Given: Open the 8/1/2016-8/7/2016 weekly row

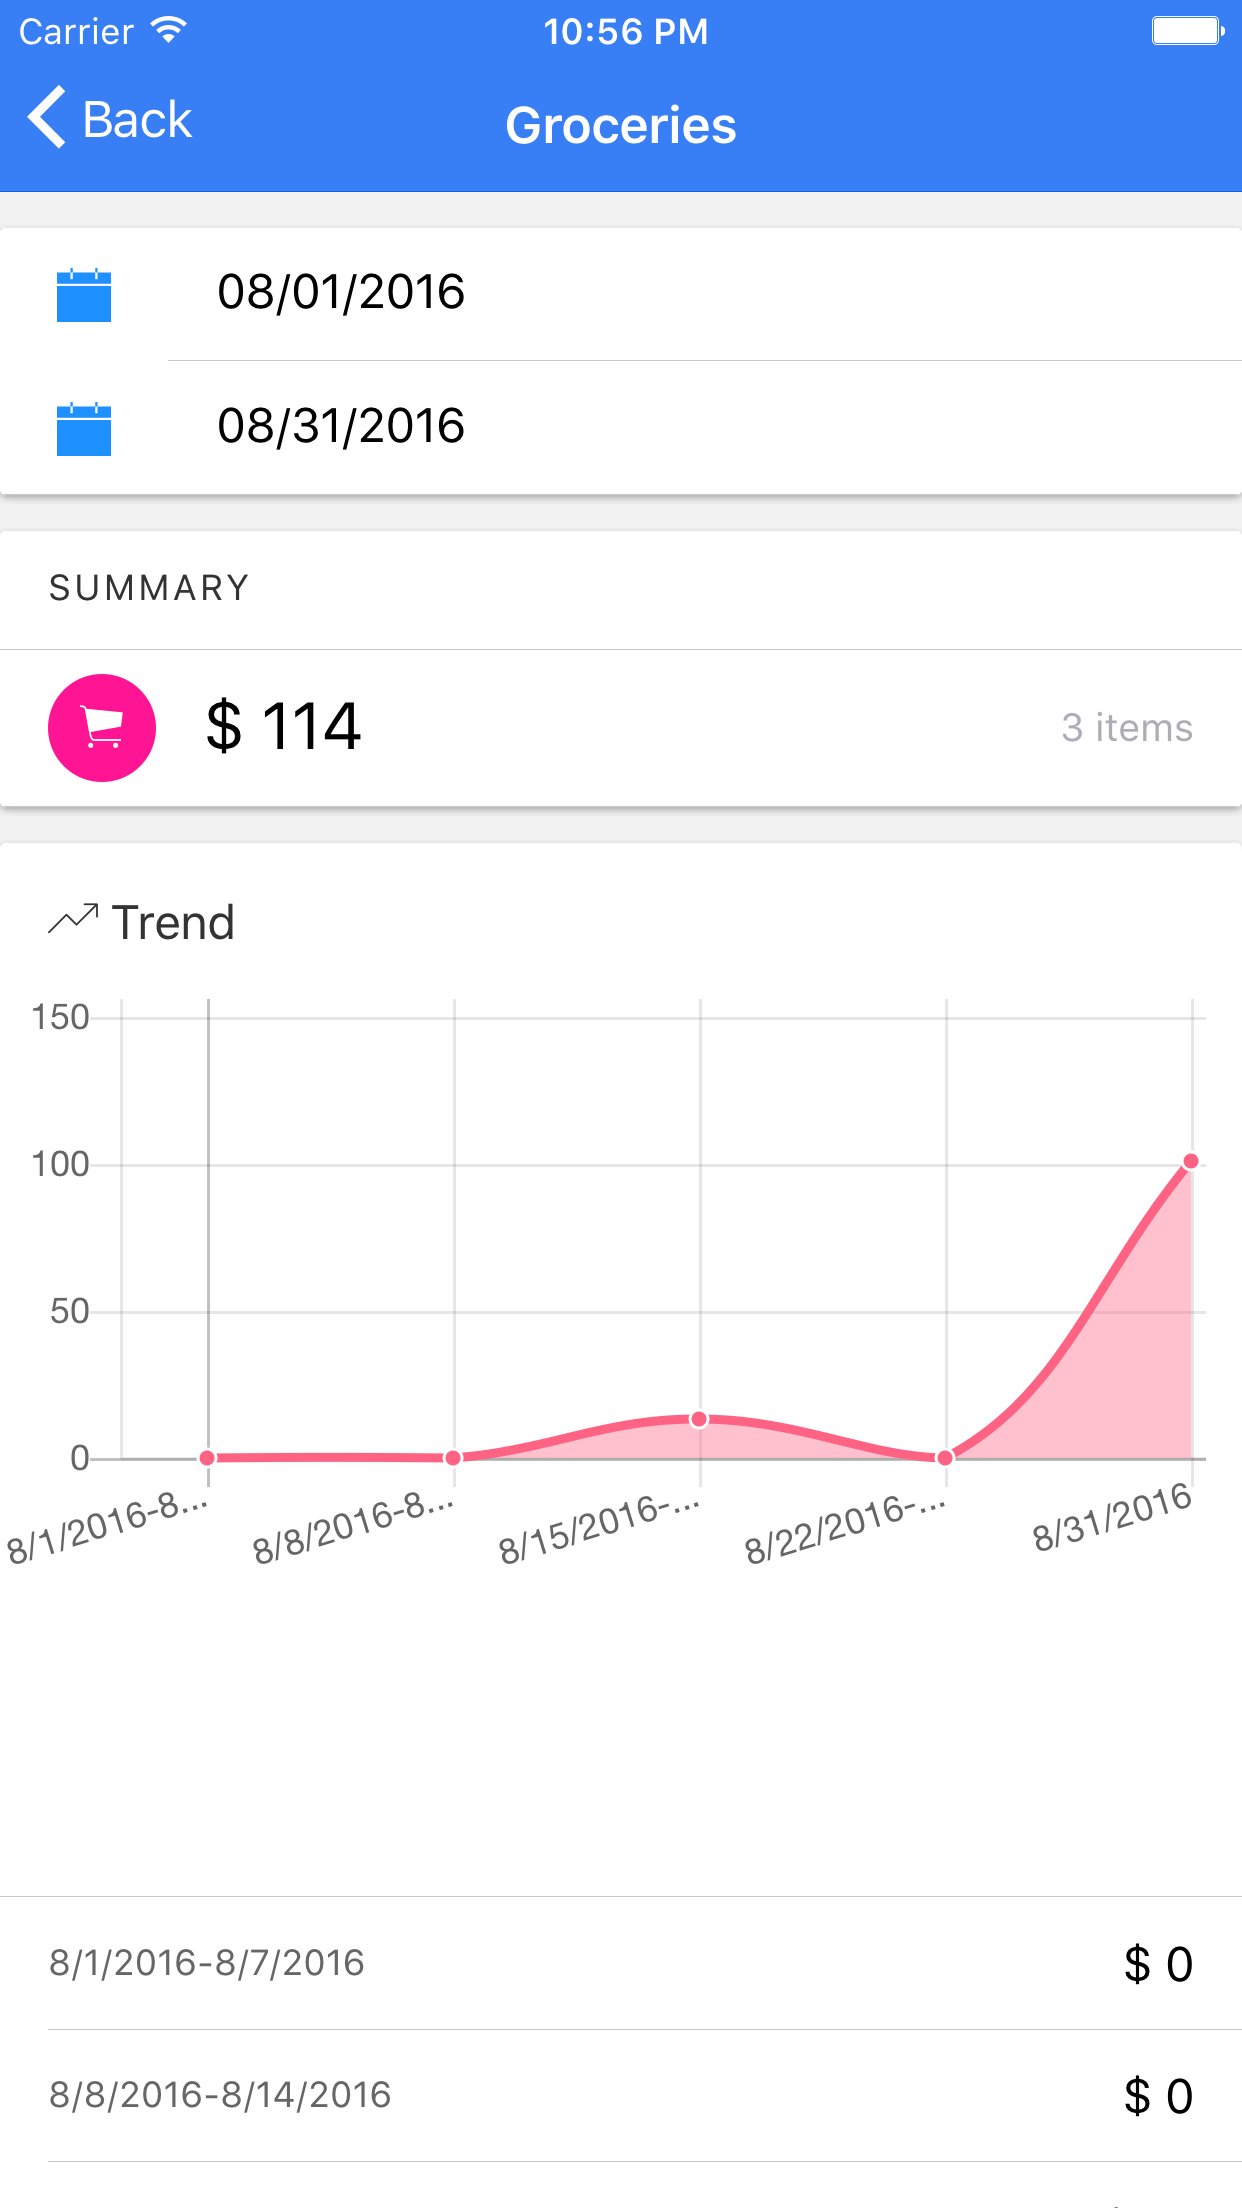Looking at the screenshot, I should pos(621,1963).
